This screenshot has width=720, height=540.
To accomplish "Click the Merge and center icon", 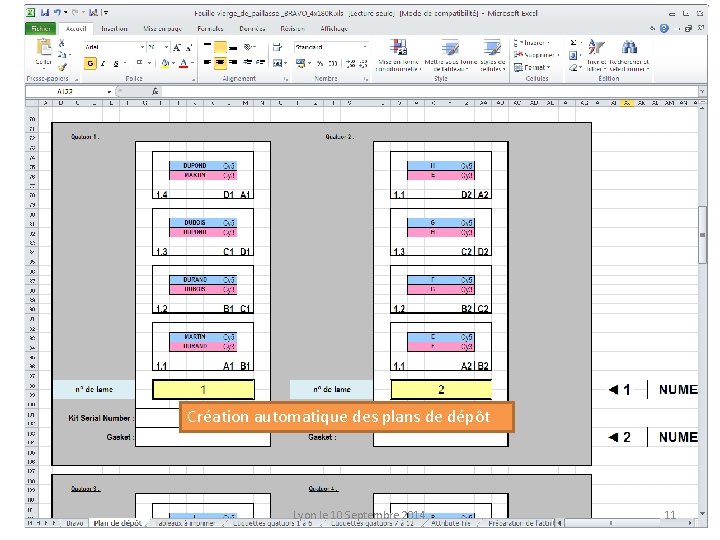I will (x=278, y=63).
